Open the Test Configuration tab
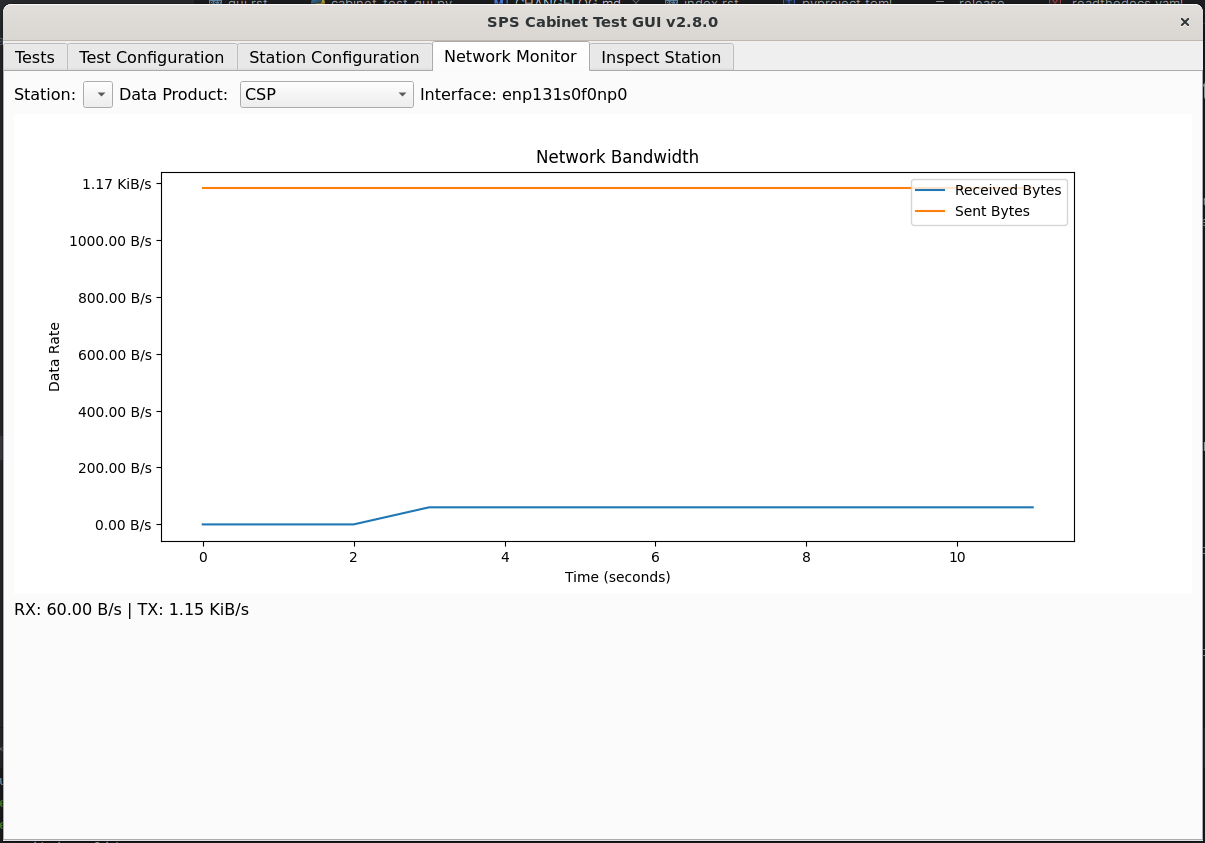This screenshot has height=843, width=1205. (x=151, y=57)
